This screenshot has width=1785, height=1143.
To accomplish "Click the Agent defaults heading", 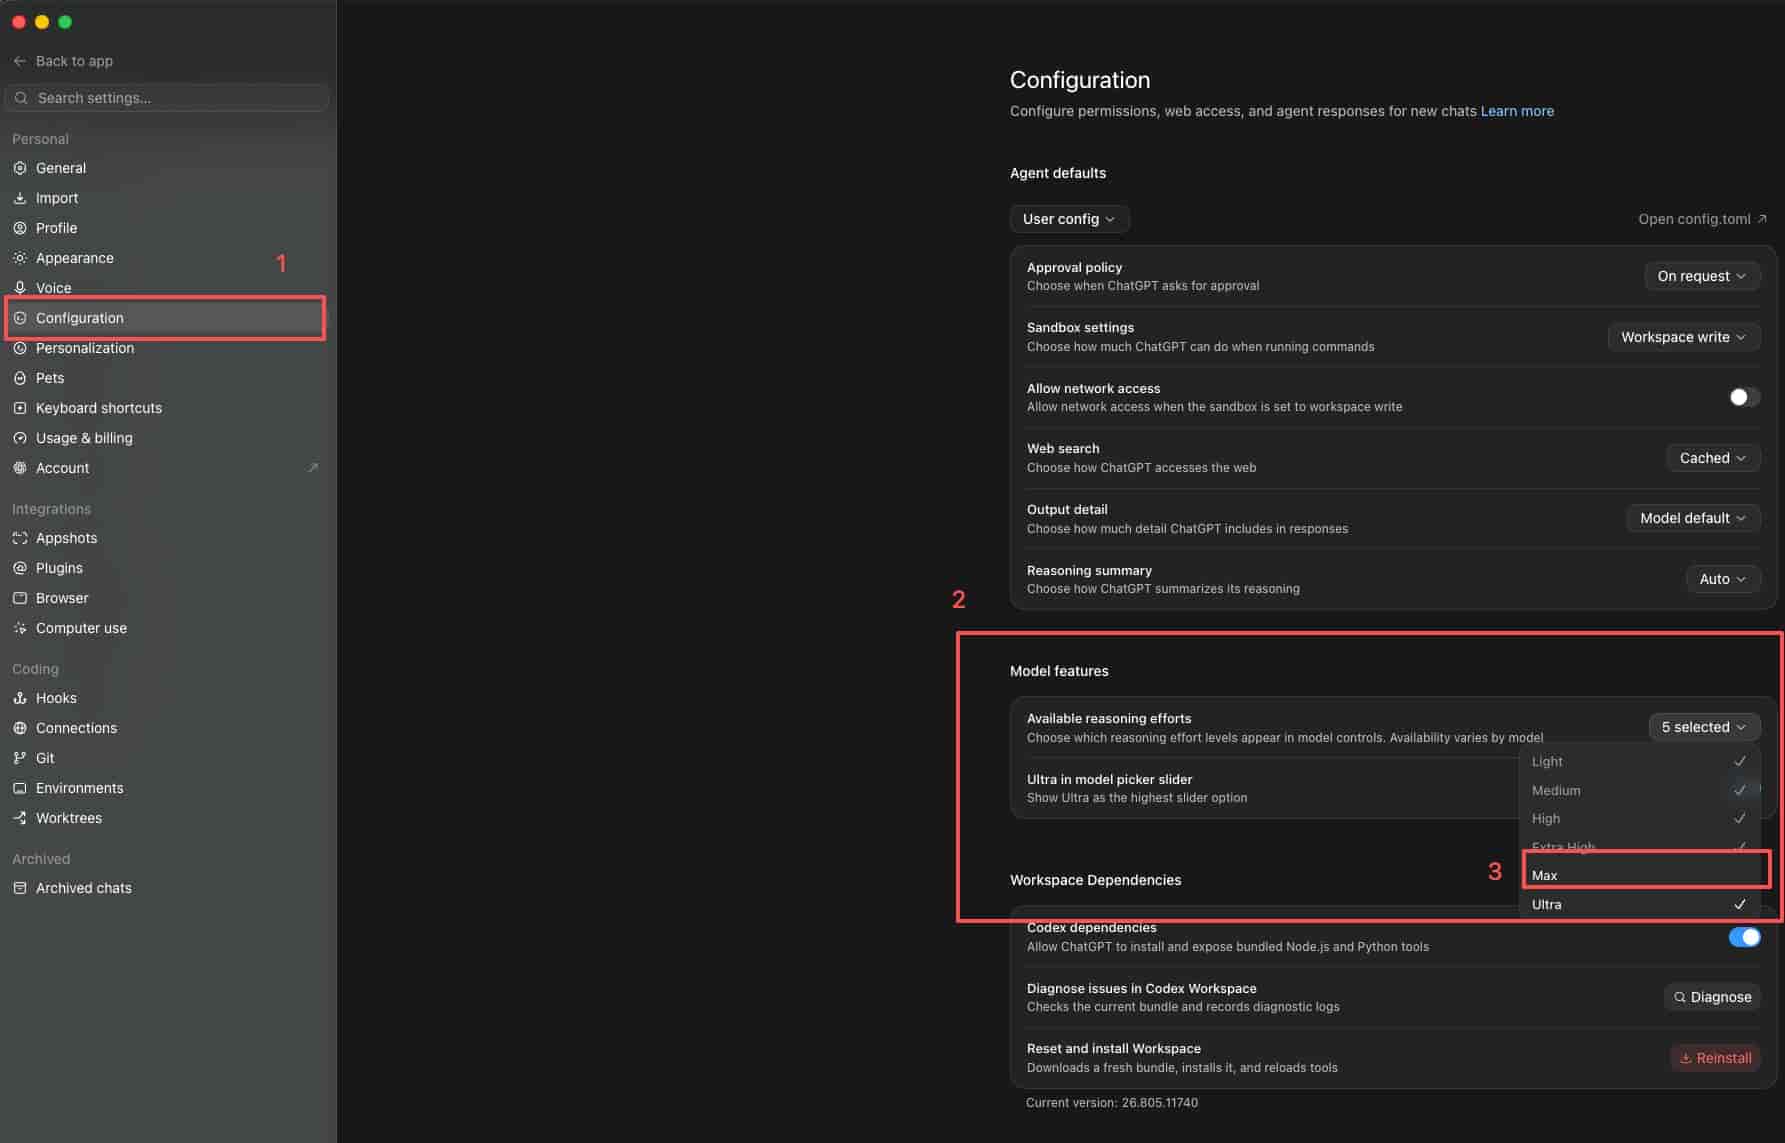I will tap(1058, 173).
